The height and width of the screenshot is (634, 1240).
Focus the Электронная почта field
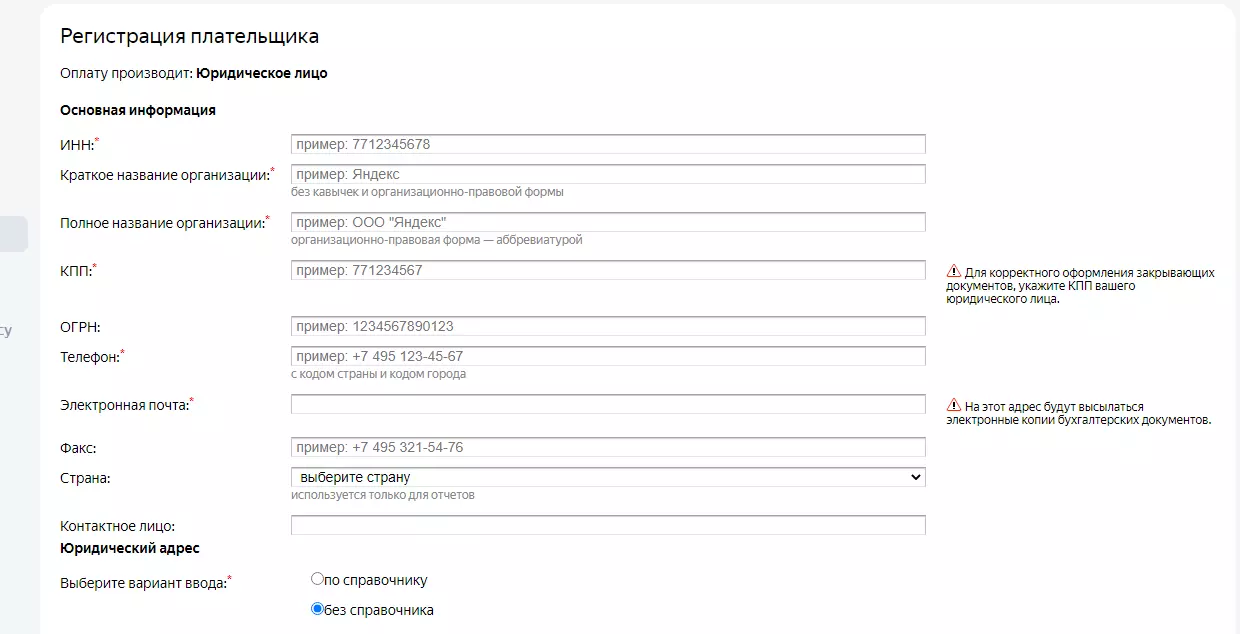click(x=608, y=404)
